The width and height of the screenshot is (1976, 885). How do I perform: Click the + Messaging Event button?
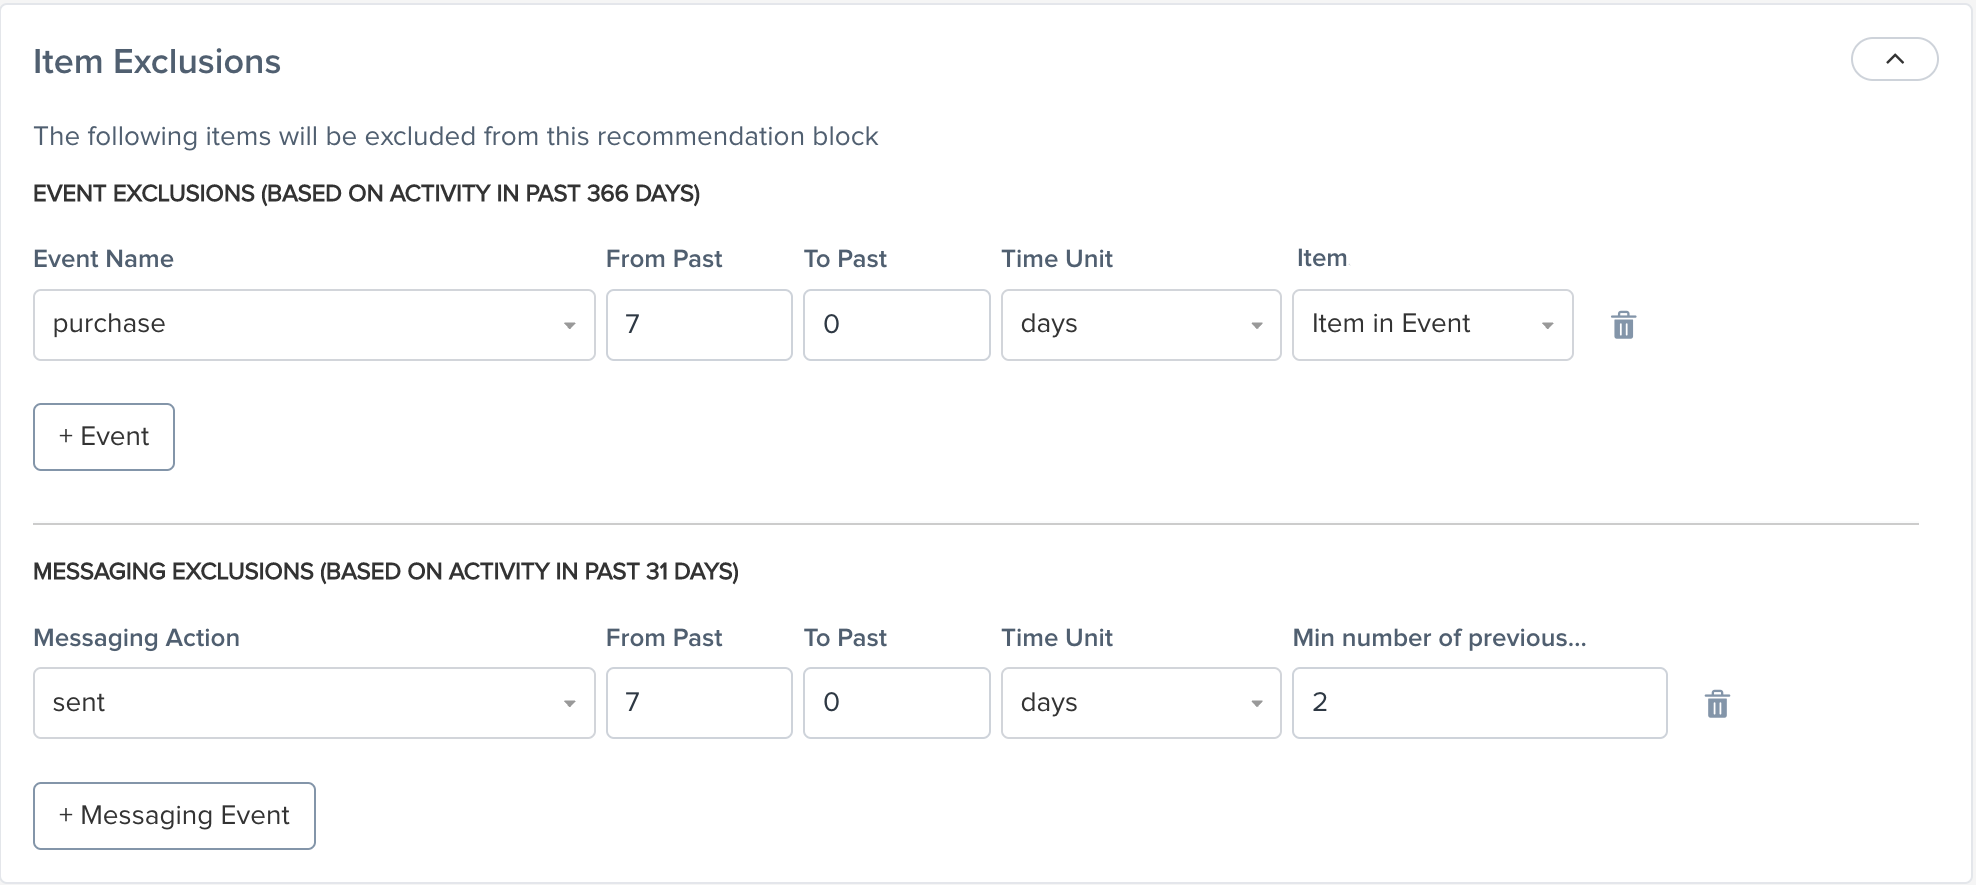[x=173, y=815]
